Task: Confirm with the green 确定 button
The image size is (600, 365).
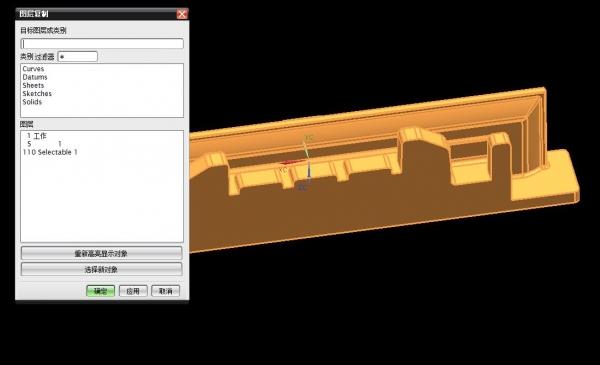Action: pyautogui.click(x=101, y=291)
